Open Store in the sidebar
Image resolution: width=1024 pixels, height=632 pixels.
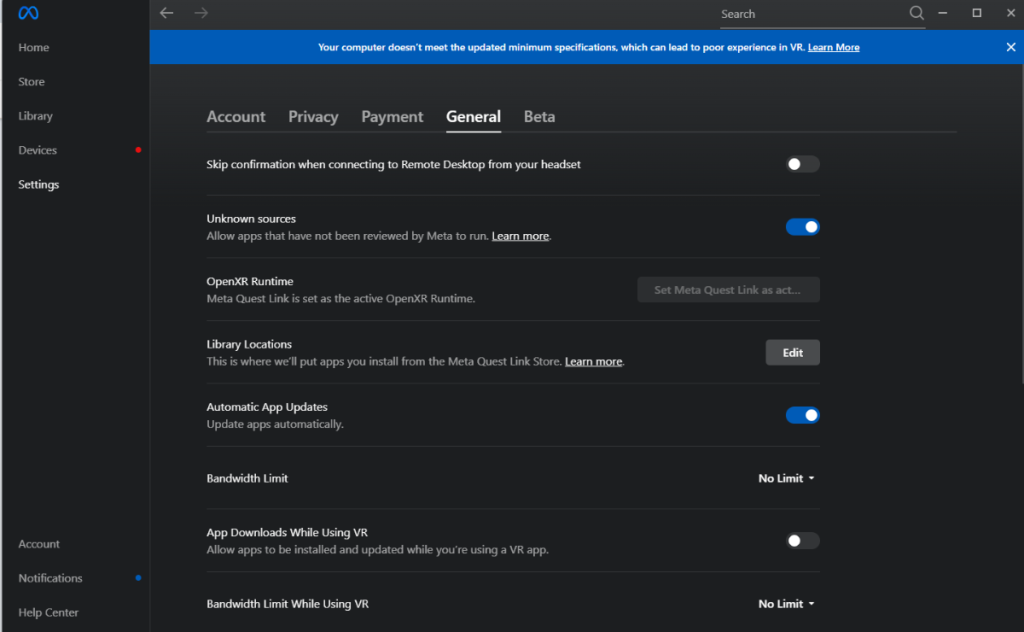(x=31, y=82)
